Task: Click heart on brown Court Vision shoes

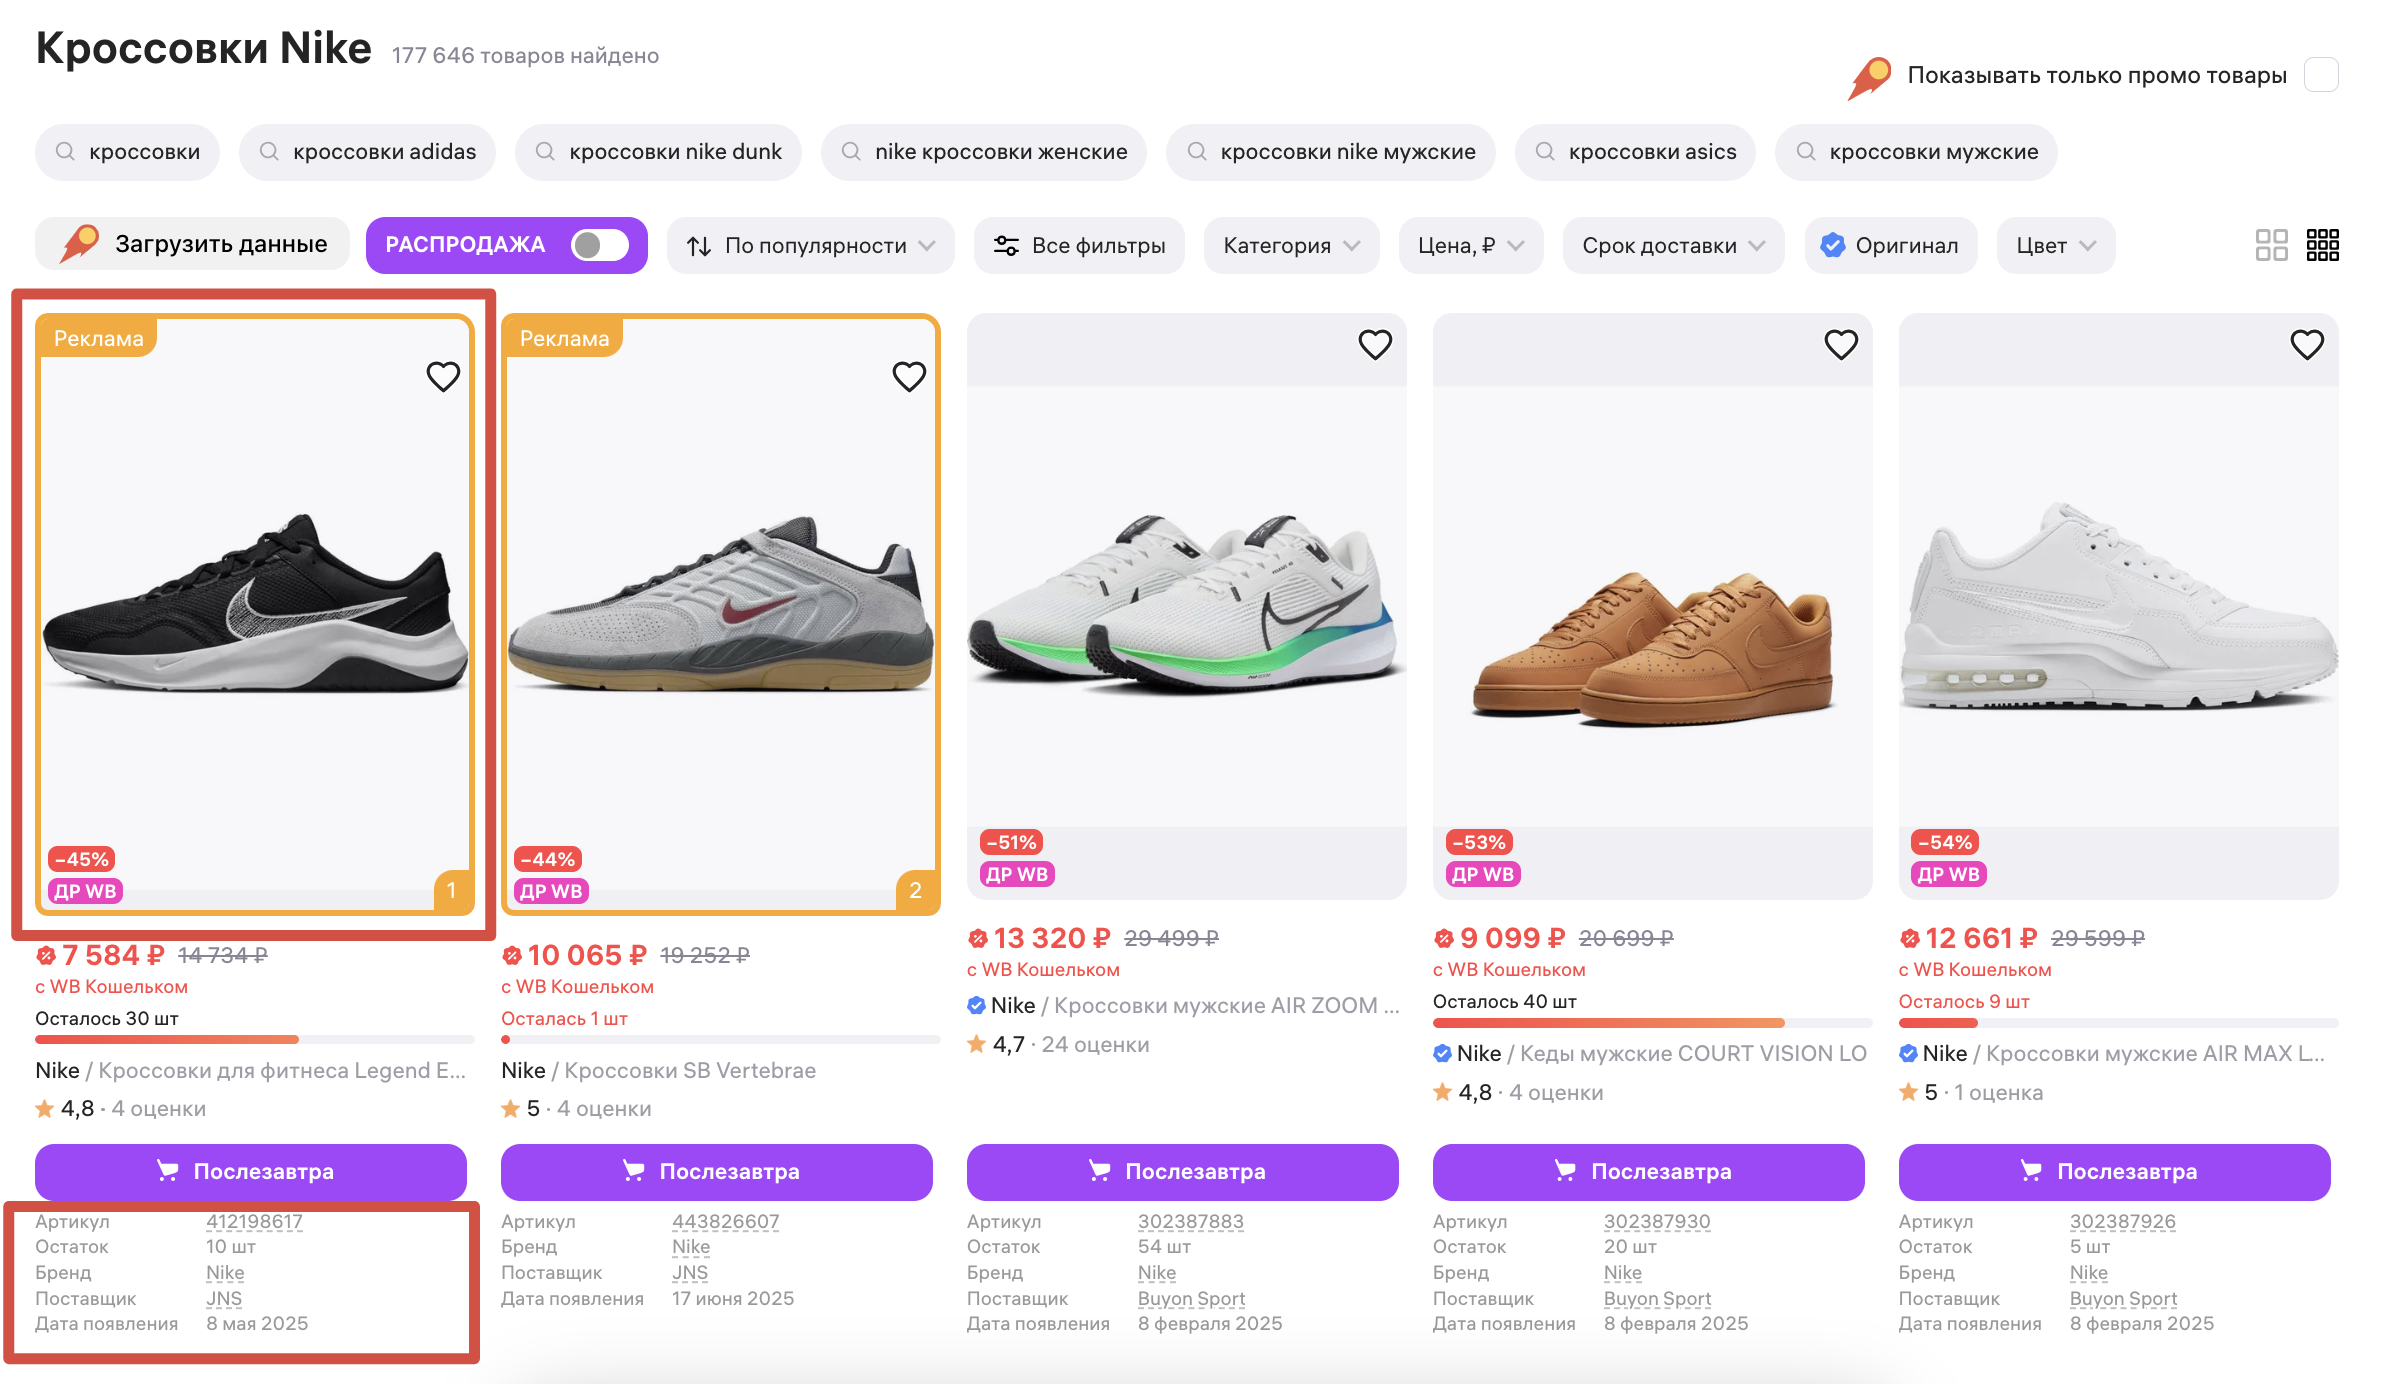Action: [1841, 345]
